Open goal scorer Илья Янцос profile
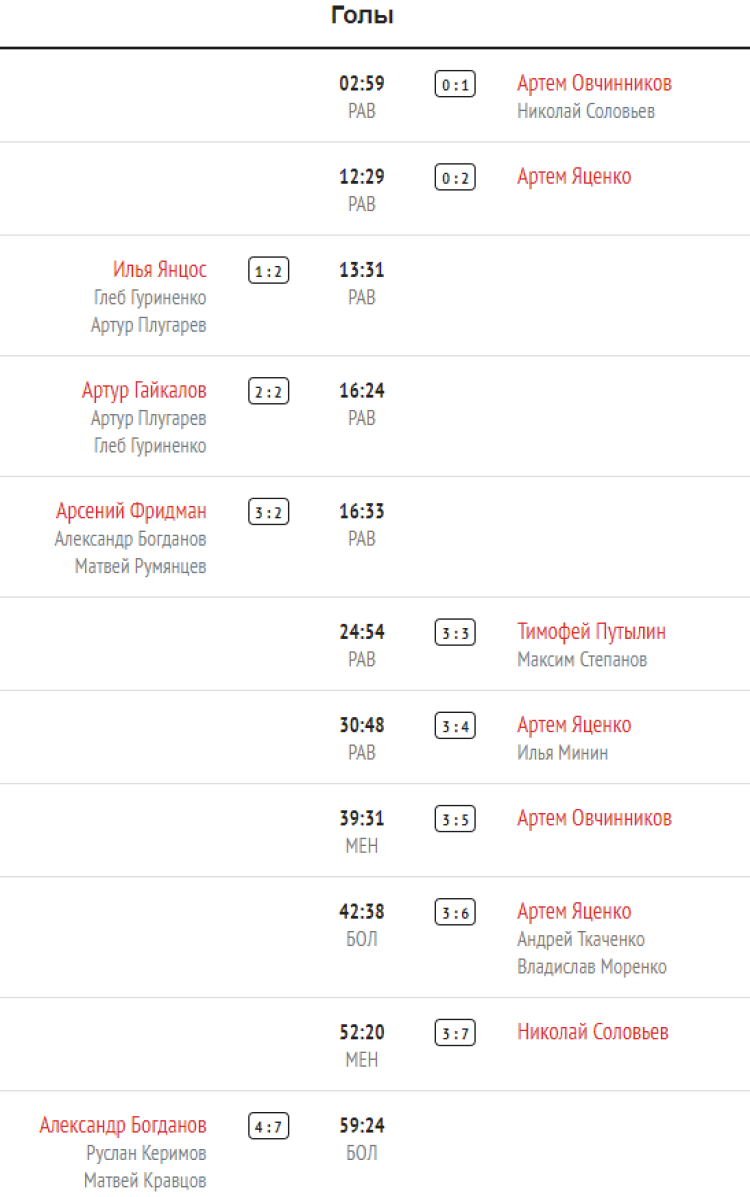The image size is (750, 1197). pos(160,270)
